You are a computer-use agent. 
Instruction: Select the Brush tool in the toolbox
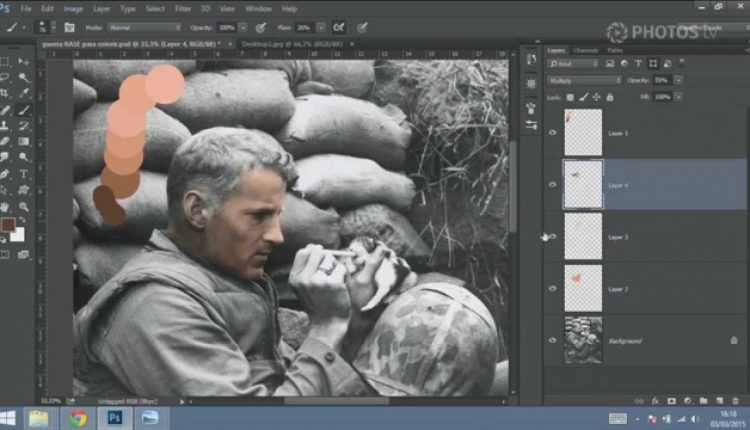click(23, 110)
